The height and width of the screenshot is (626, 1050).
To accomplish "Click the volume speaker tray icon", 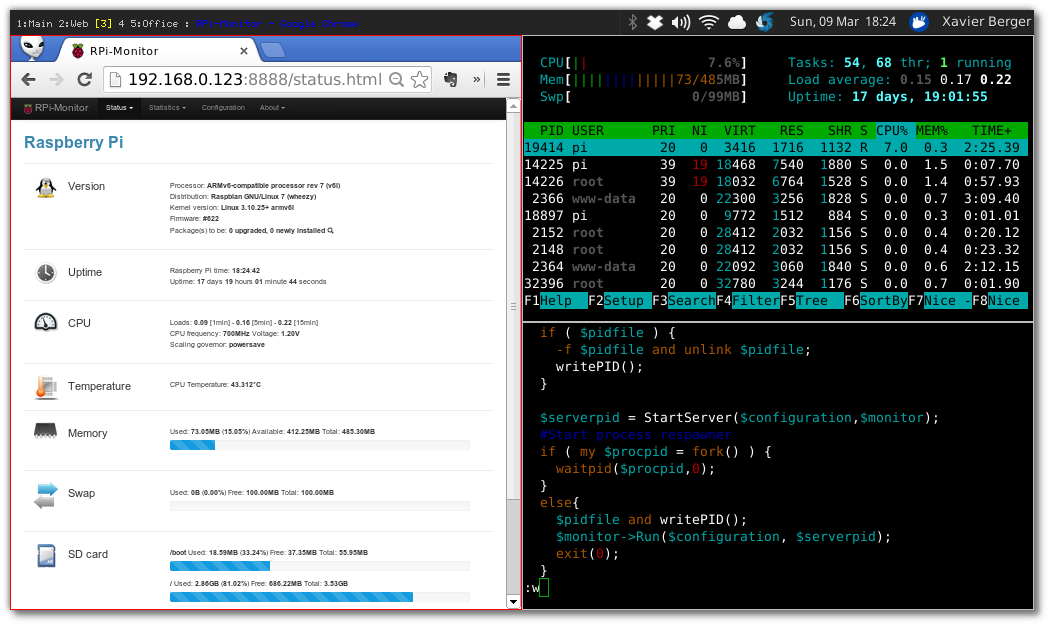I will (680, 23).
